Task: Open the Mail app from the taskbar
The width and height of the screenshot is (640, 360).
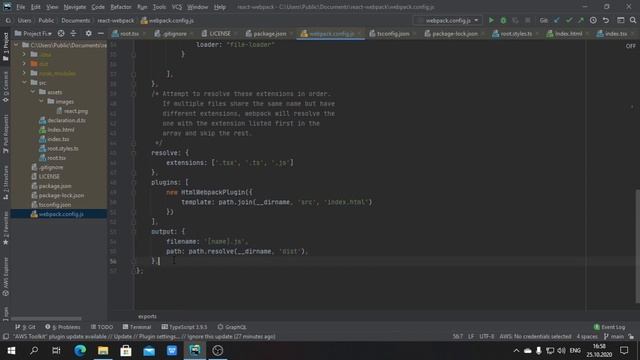Action: [x=149, y=350]
